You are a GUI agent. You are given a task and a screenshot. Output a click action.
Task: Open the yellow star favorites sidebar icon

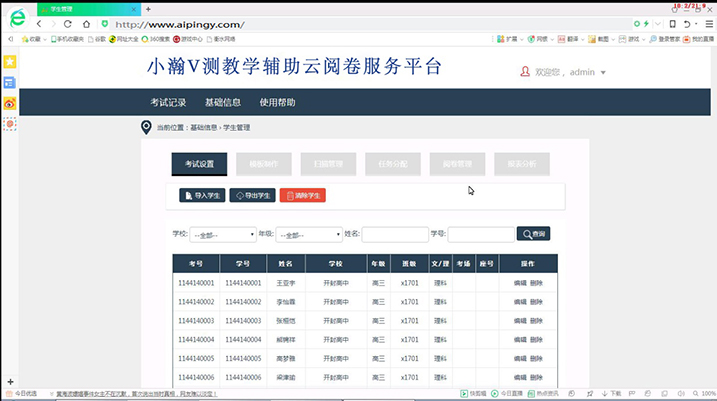10,62
